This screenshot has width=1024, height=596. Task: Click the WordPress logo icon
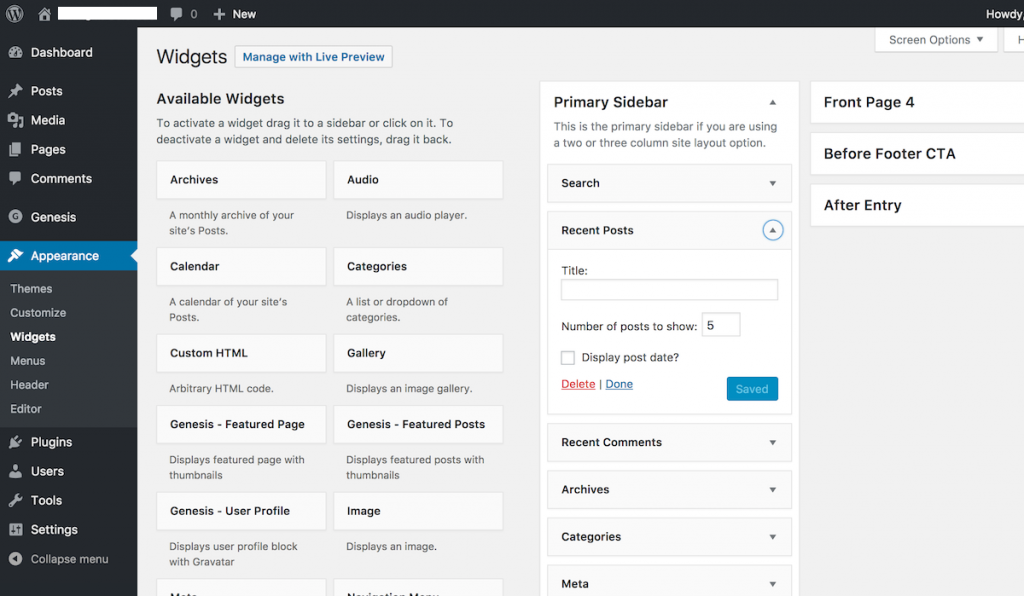tap(14, 14)
